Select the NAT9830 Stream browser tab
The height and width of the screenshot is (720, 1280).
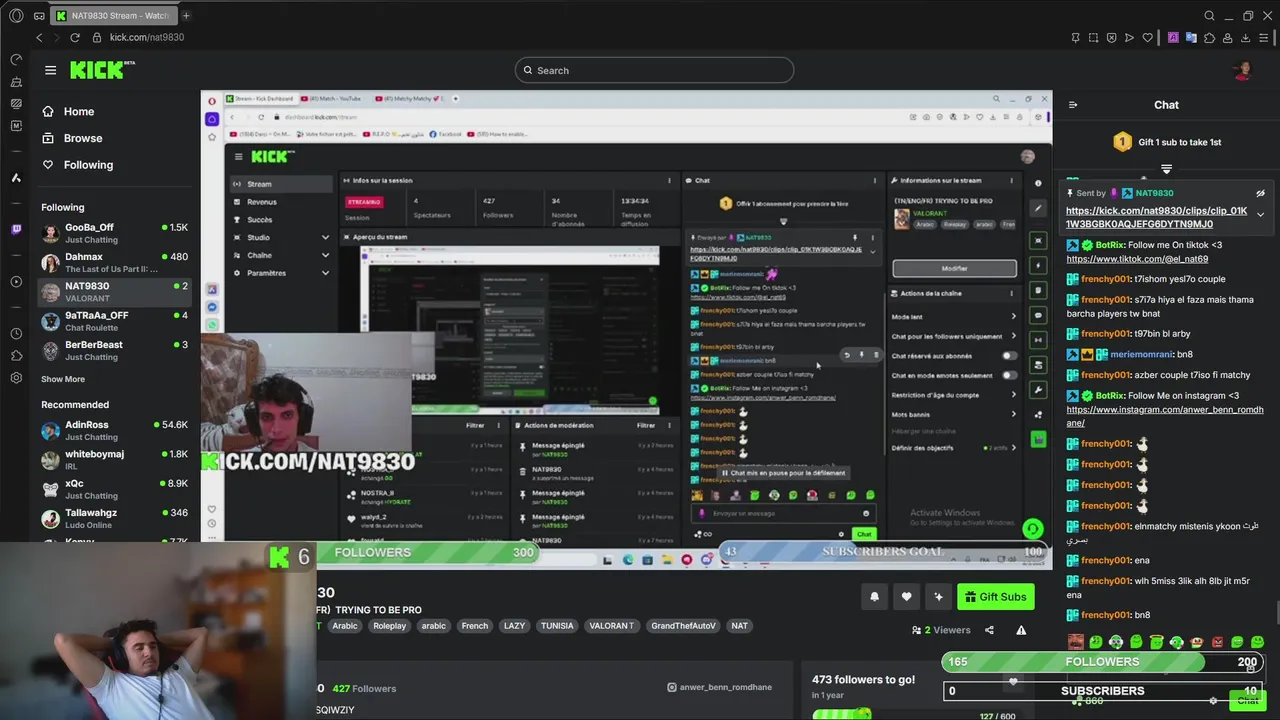click(112, 15)
